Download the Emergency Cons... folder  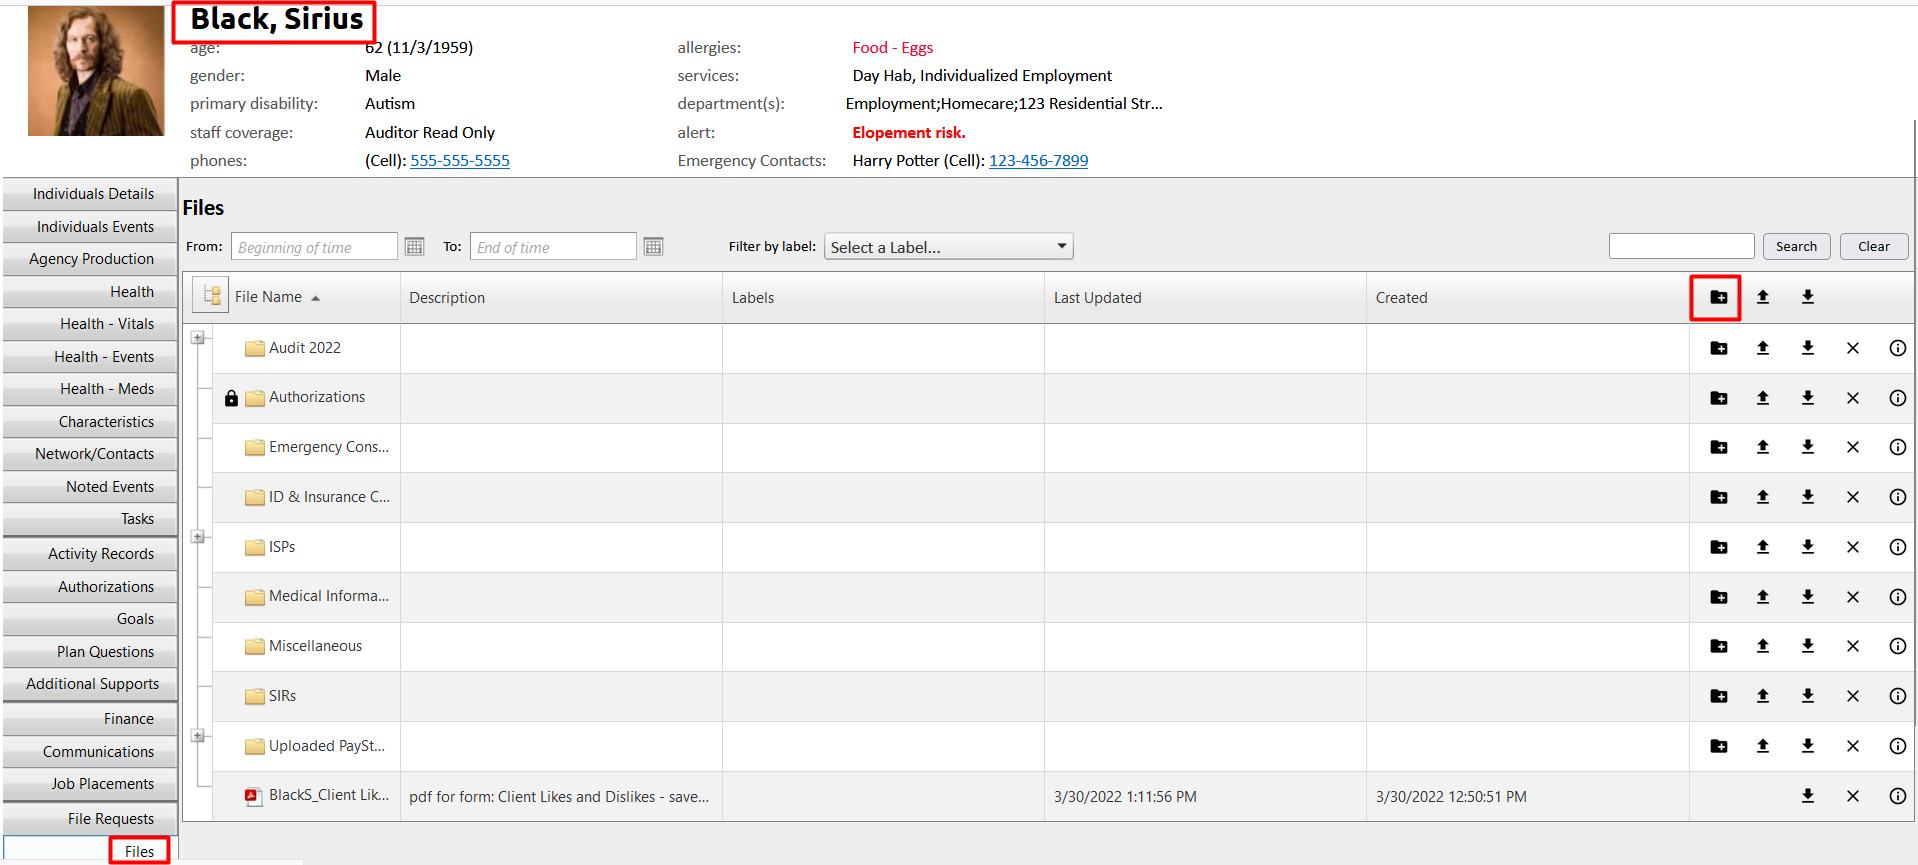1808,447
